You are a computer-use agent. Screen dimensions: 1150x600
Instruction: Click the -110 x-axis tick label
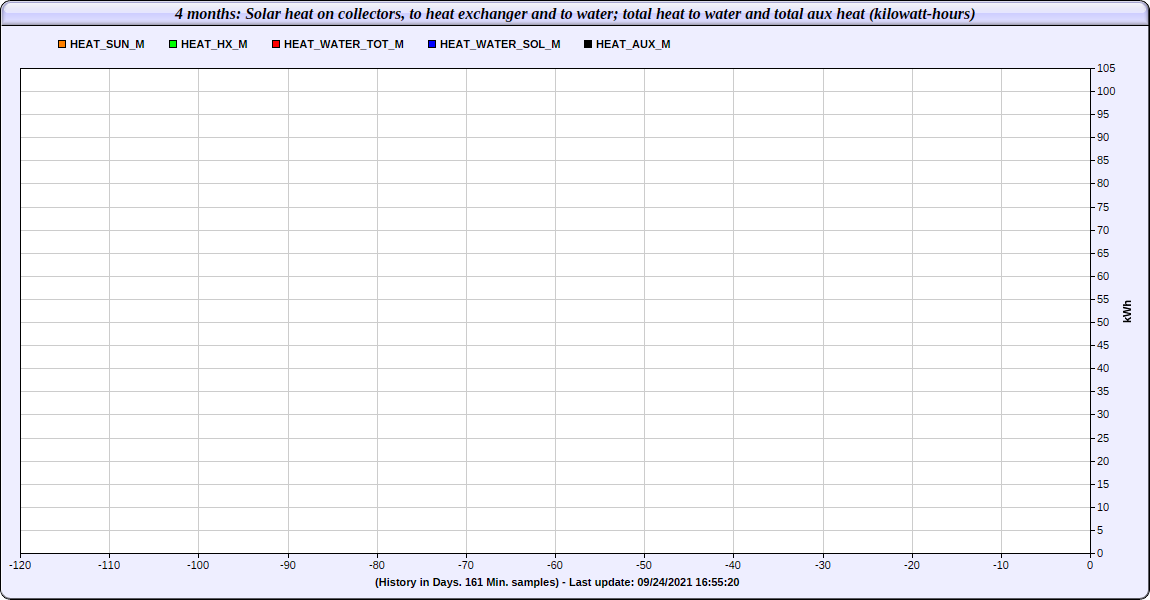tap(109, 565)
